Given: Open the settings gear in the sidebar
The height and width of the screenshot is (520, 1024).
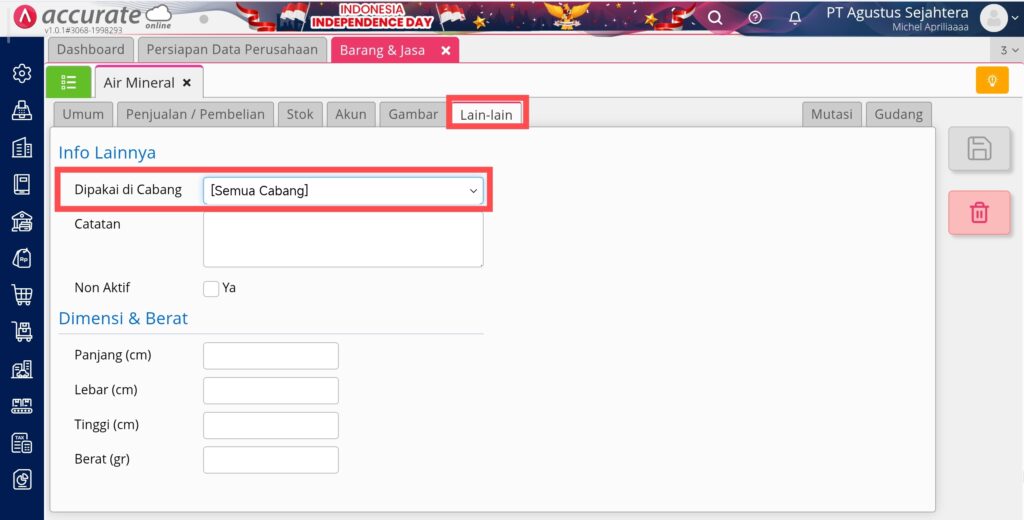Looking at the screenshot, I should click(x=22, y=73).
